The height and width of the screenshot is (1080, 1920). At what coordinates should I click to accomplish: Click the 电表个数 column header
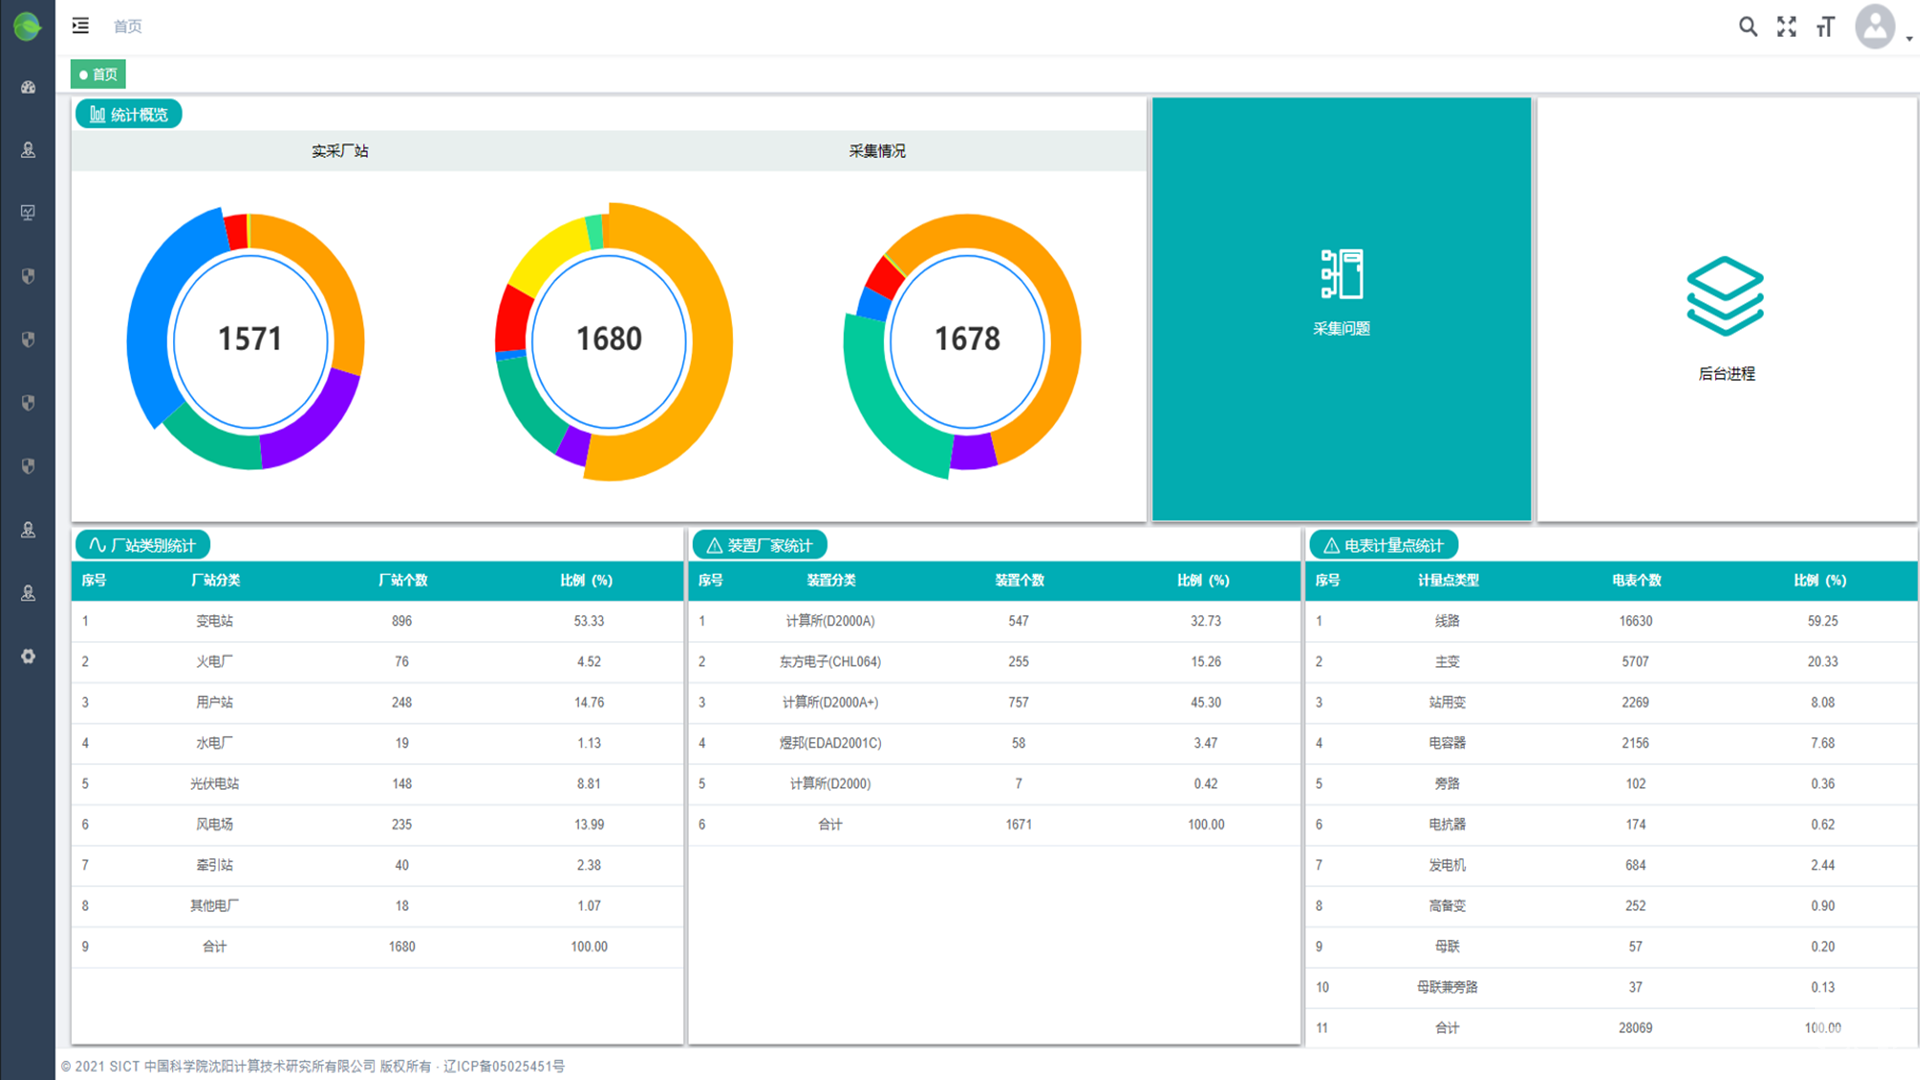[x=1636, y=580]
